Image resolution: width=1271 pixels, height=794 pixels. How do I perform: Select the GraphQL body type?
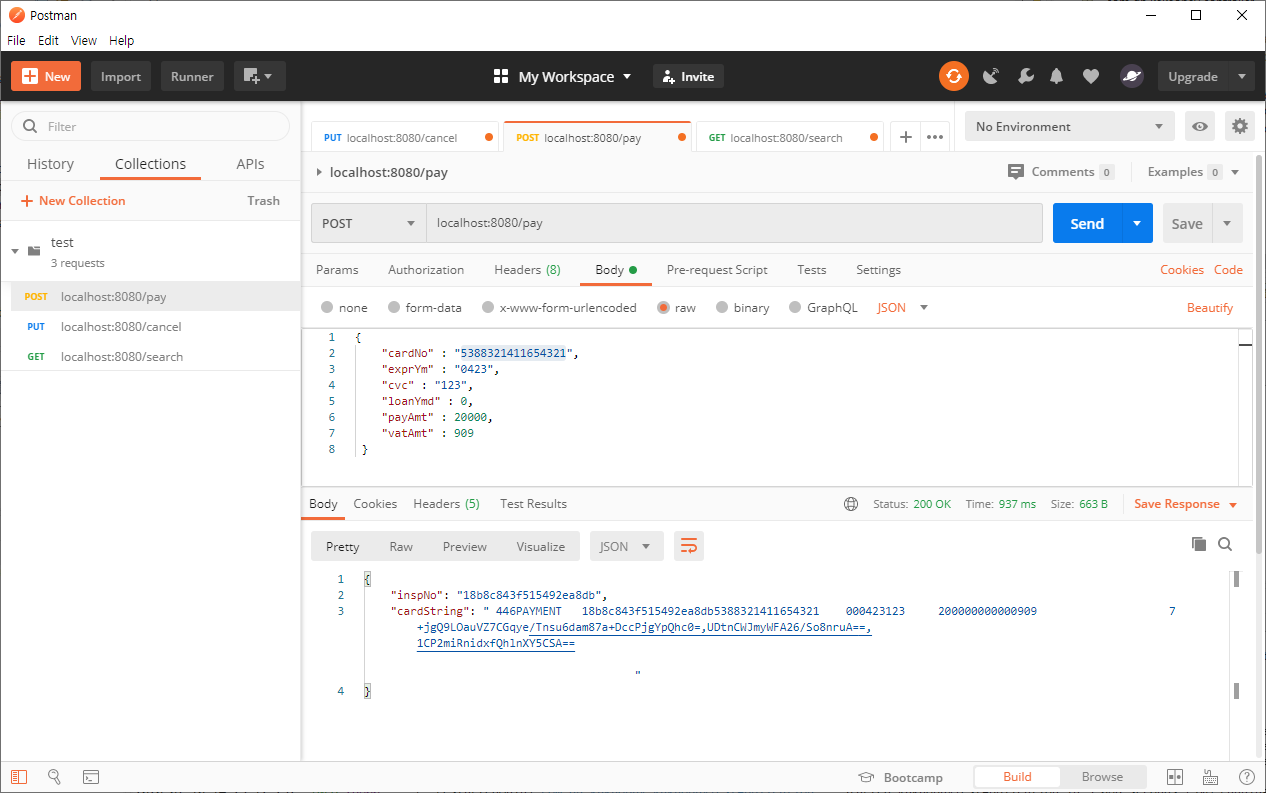(x=795, y=308)
